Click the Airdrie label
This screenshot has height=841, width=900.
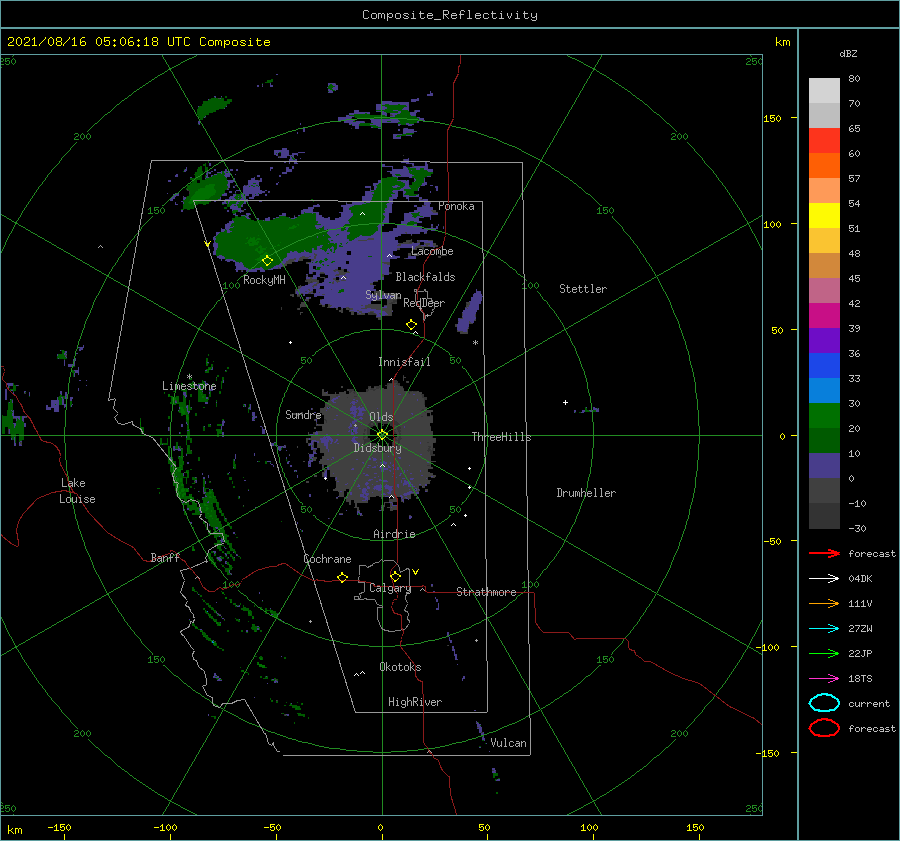coord(394,534)
